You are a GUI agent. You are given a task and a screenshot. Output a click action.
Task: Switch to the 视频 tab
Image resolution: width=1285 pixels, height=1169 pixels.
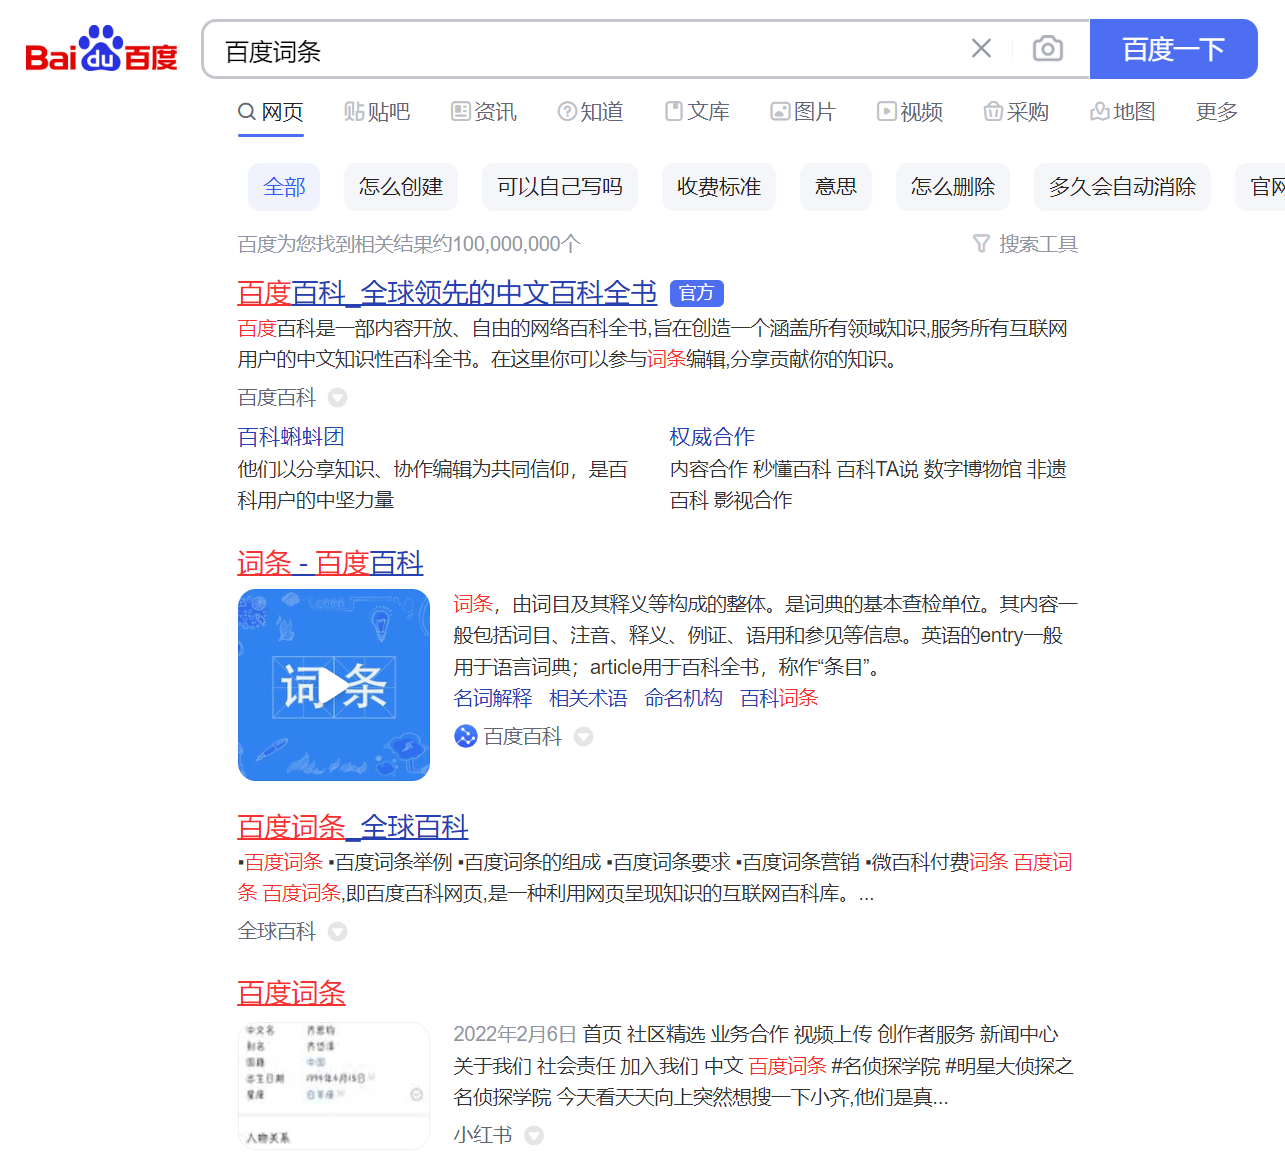tap(910, 112)
